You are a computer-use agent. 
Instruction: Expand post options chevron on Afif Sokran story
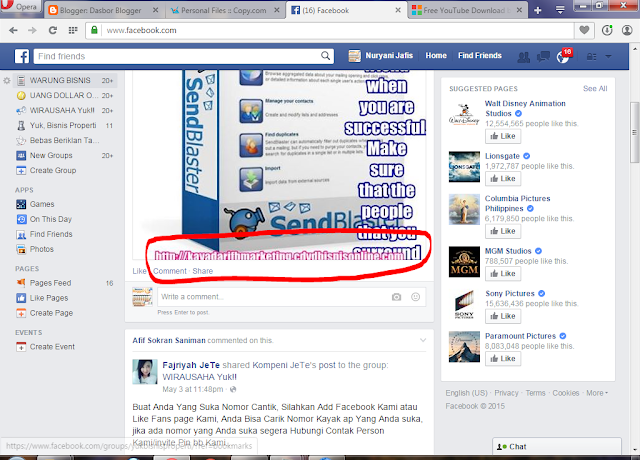(423, 340)
